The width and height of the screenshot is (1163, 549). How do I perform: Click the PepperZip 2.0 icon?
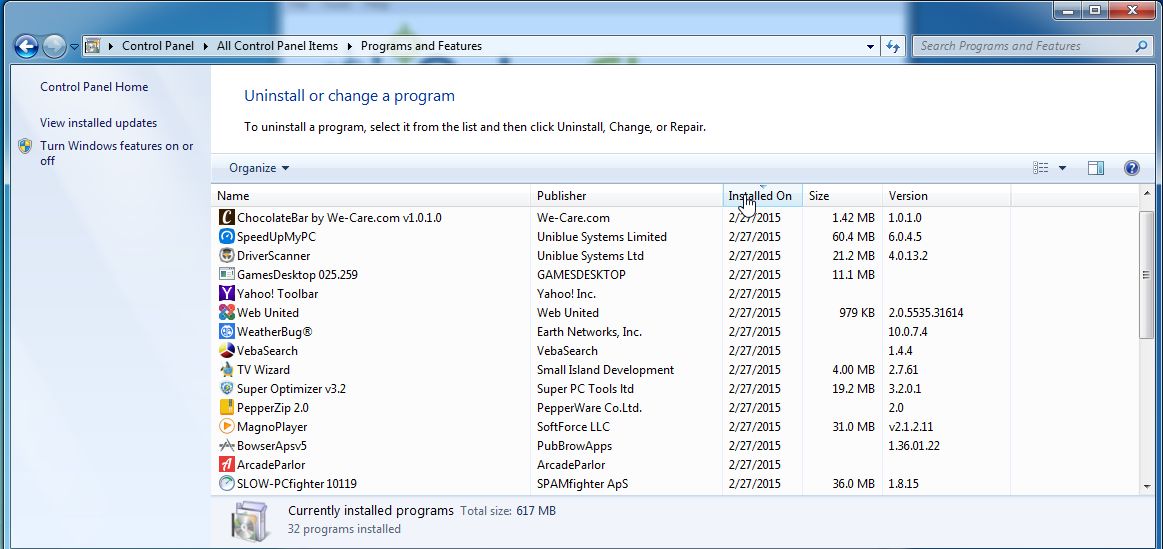click(227, 407)
